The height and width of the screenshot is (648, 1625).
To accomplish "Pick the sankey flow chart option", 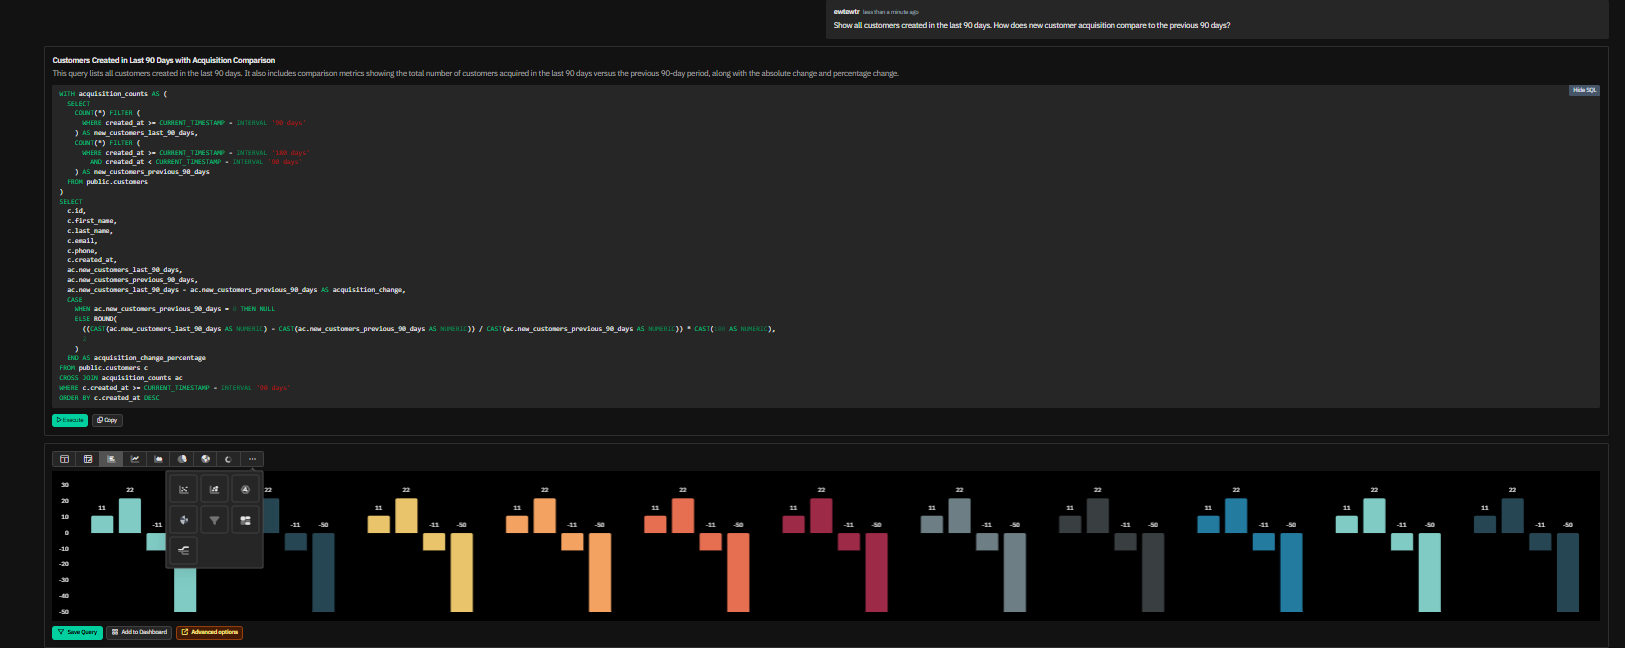I will [x=183, y=550].
